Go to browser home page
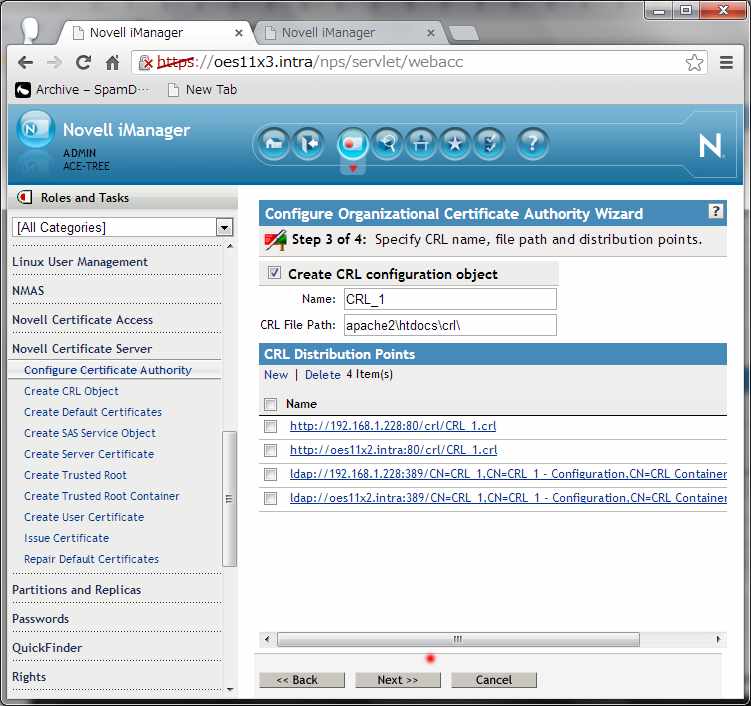Screen dimensions: 751x706 (113, 62)
